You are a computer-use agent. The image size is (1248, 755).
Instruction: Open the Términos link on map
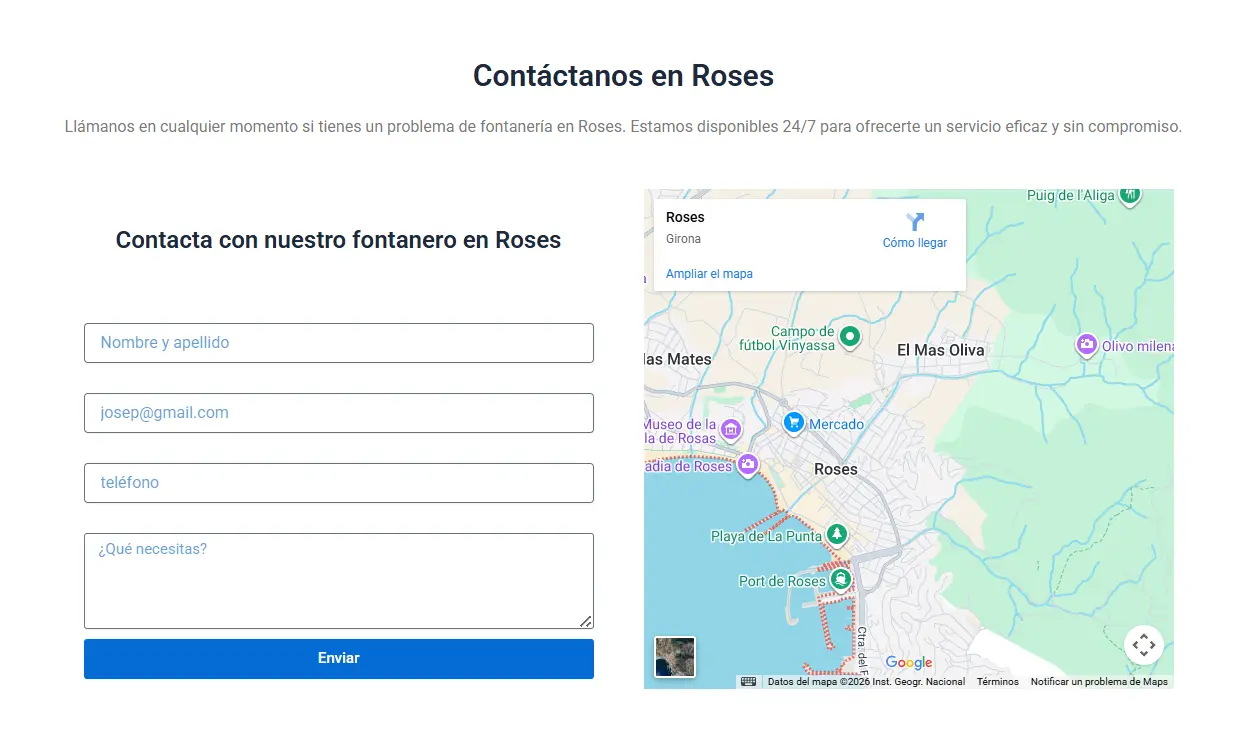(997, 682)
